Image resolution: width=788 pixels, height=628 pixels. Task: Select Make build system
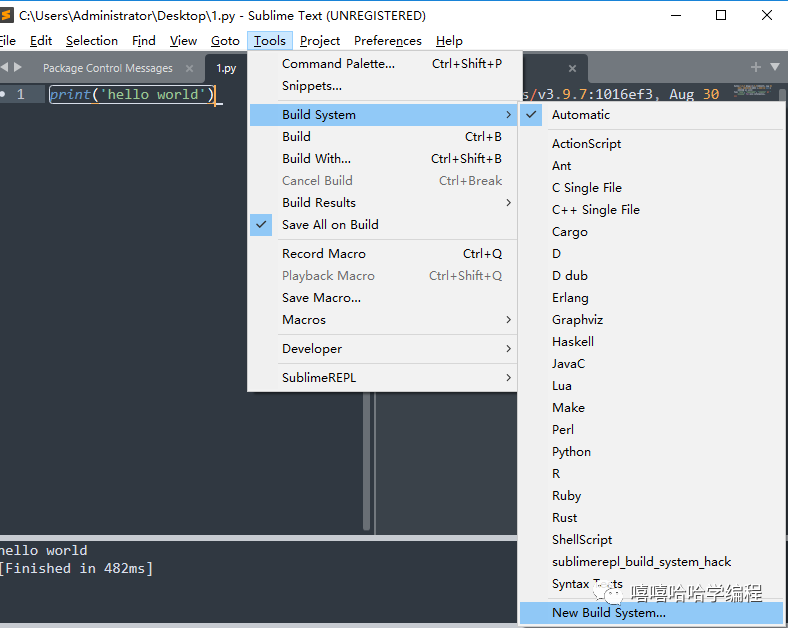651,407
